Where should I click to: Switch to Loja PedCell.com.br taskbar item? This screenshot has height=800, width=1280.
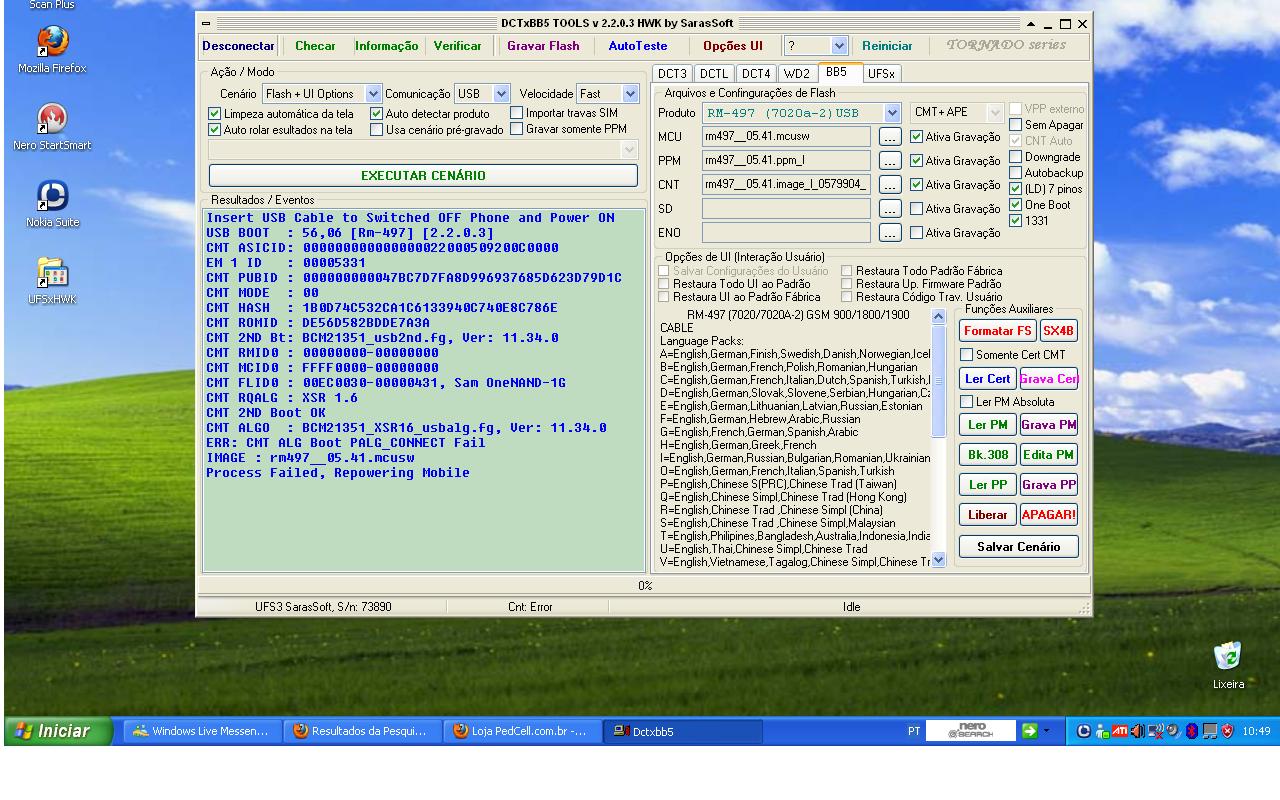point(522,731)
